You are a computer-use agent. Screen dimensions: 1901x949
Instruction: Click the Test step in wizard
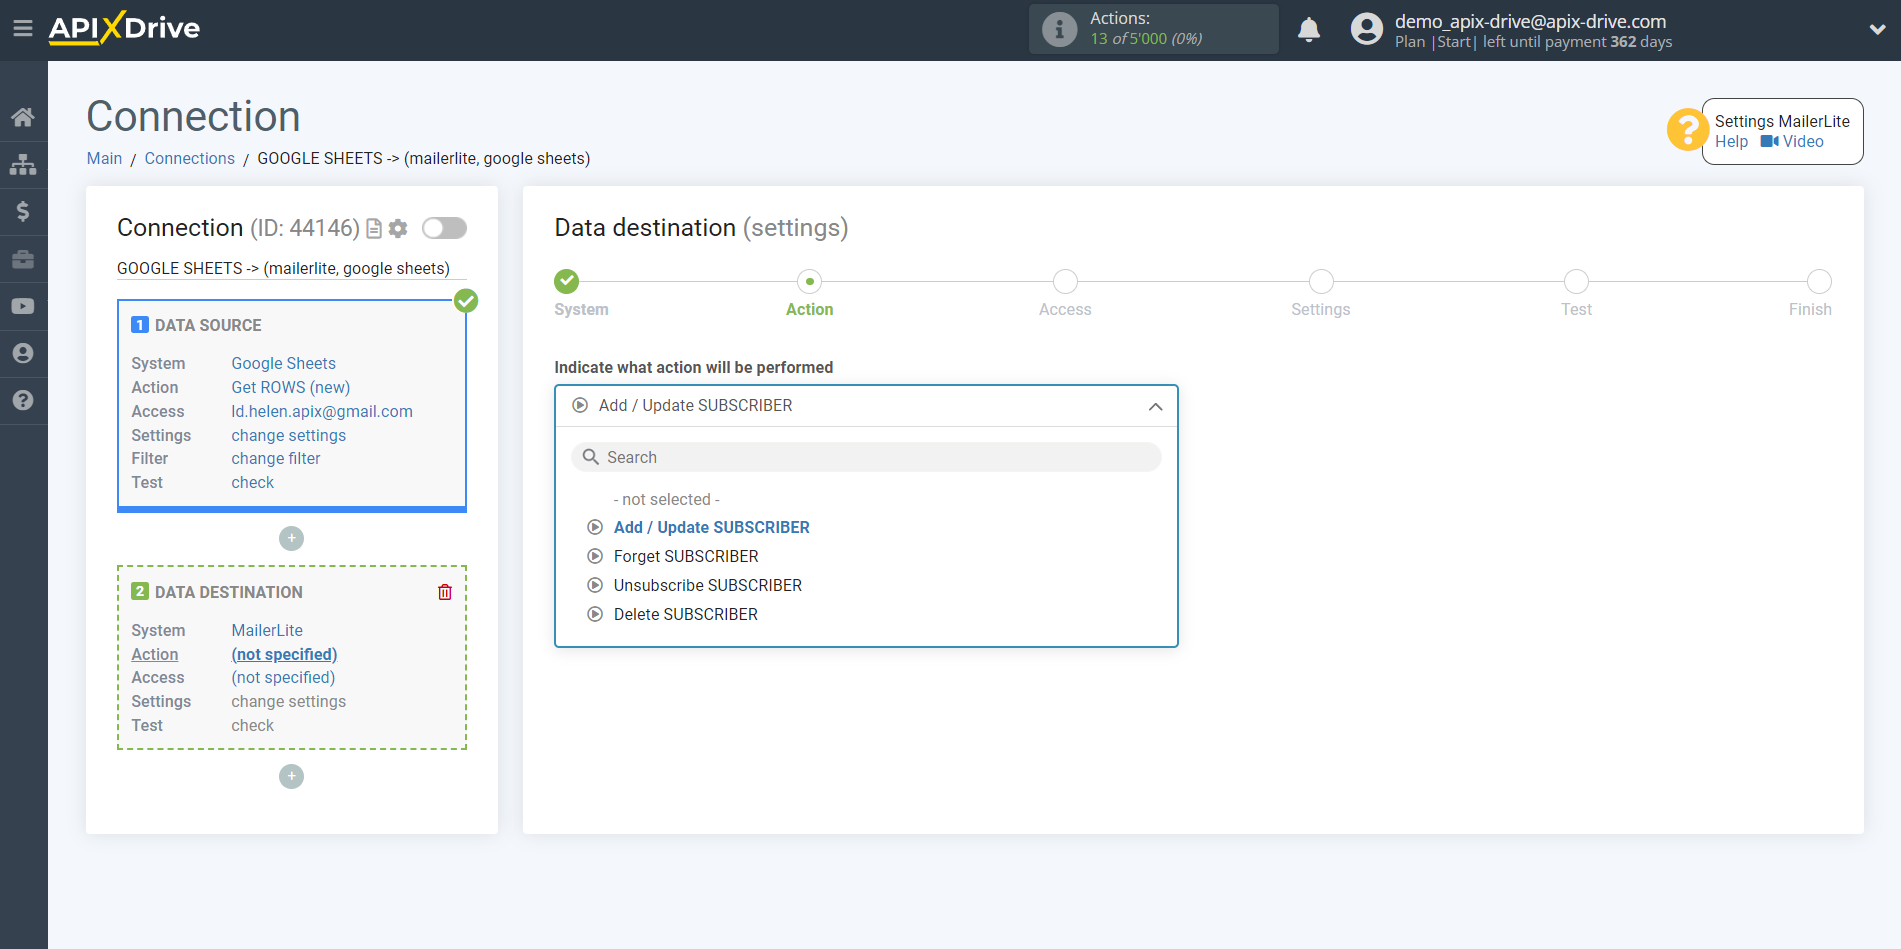click(1576, 281)
